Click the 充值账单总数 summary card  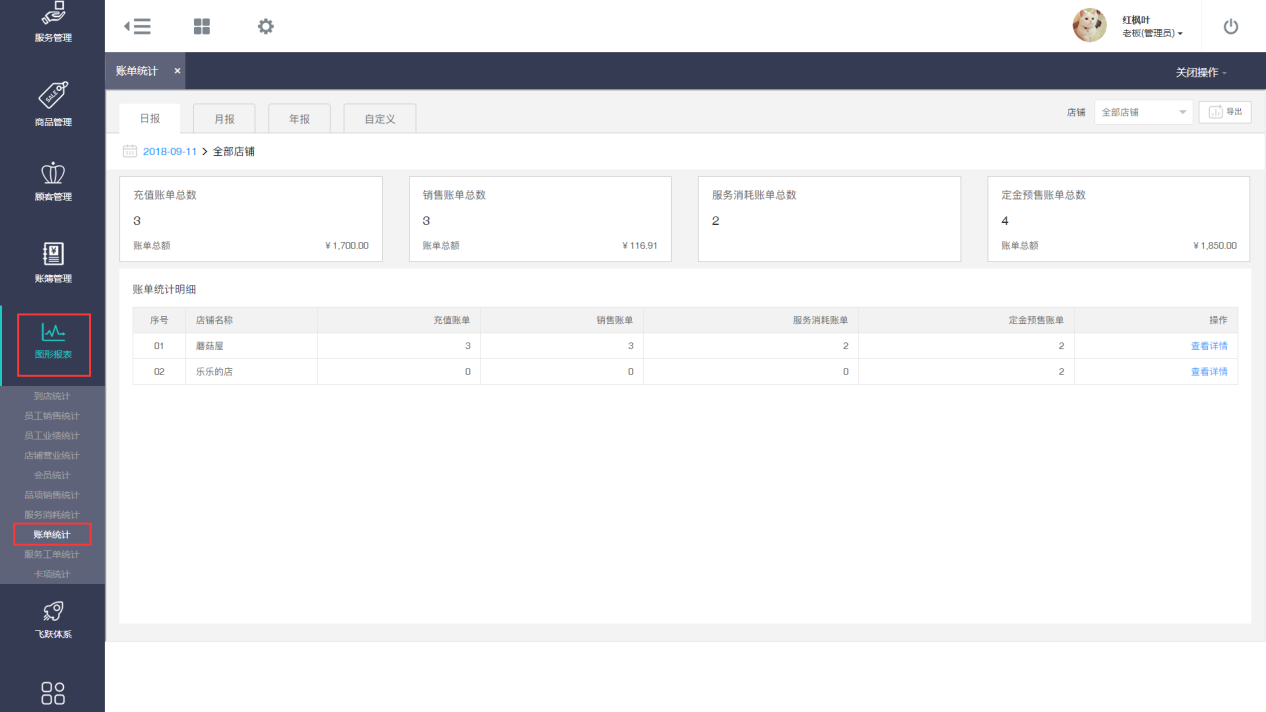(251, 219)
